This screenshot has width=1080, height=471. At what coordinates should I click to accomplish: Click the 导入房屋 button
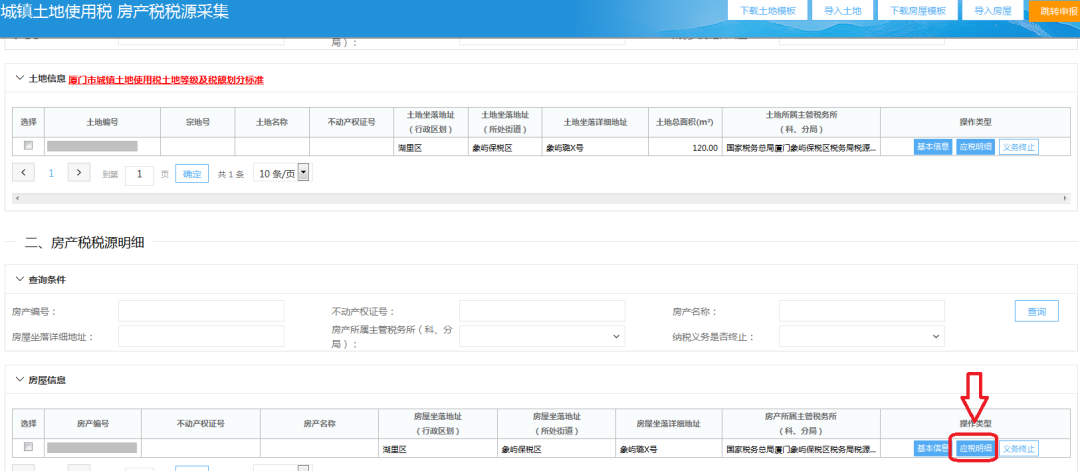[x=993, y=11]
